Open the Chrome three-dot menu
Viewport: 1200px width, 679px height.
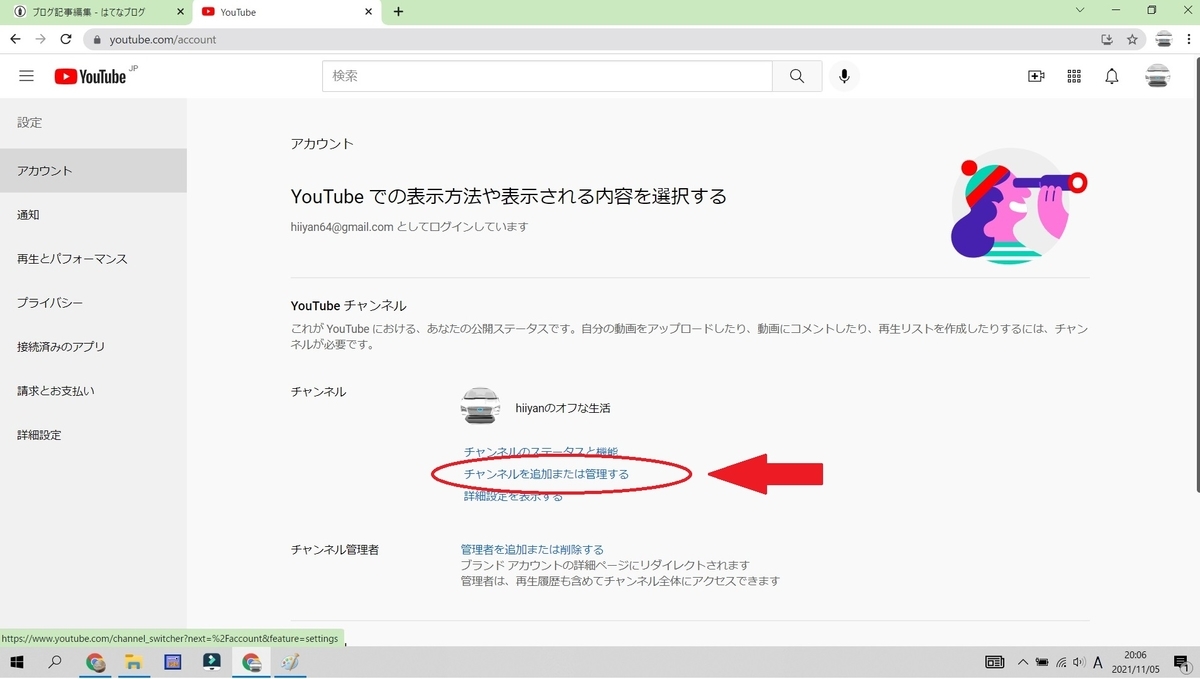point(1188,39)
